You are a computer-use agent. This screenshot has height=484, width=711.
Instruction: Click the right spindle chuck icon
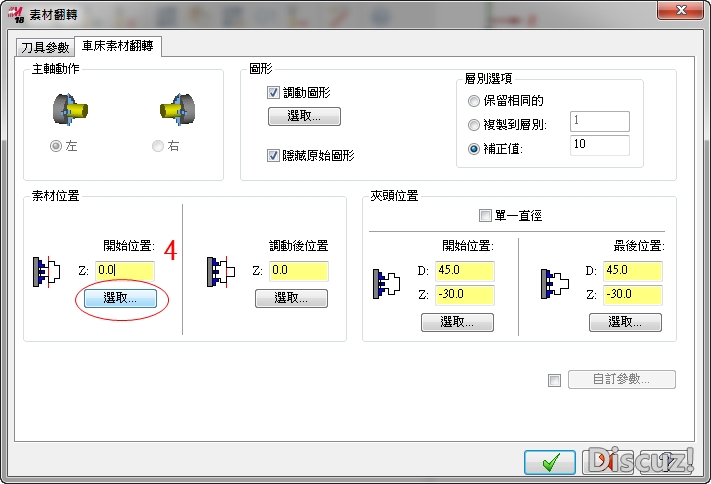[177, 109]
